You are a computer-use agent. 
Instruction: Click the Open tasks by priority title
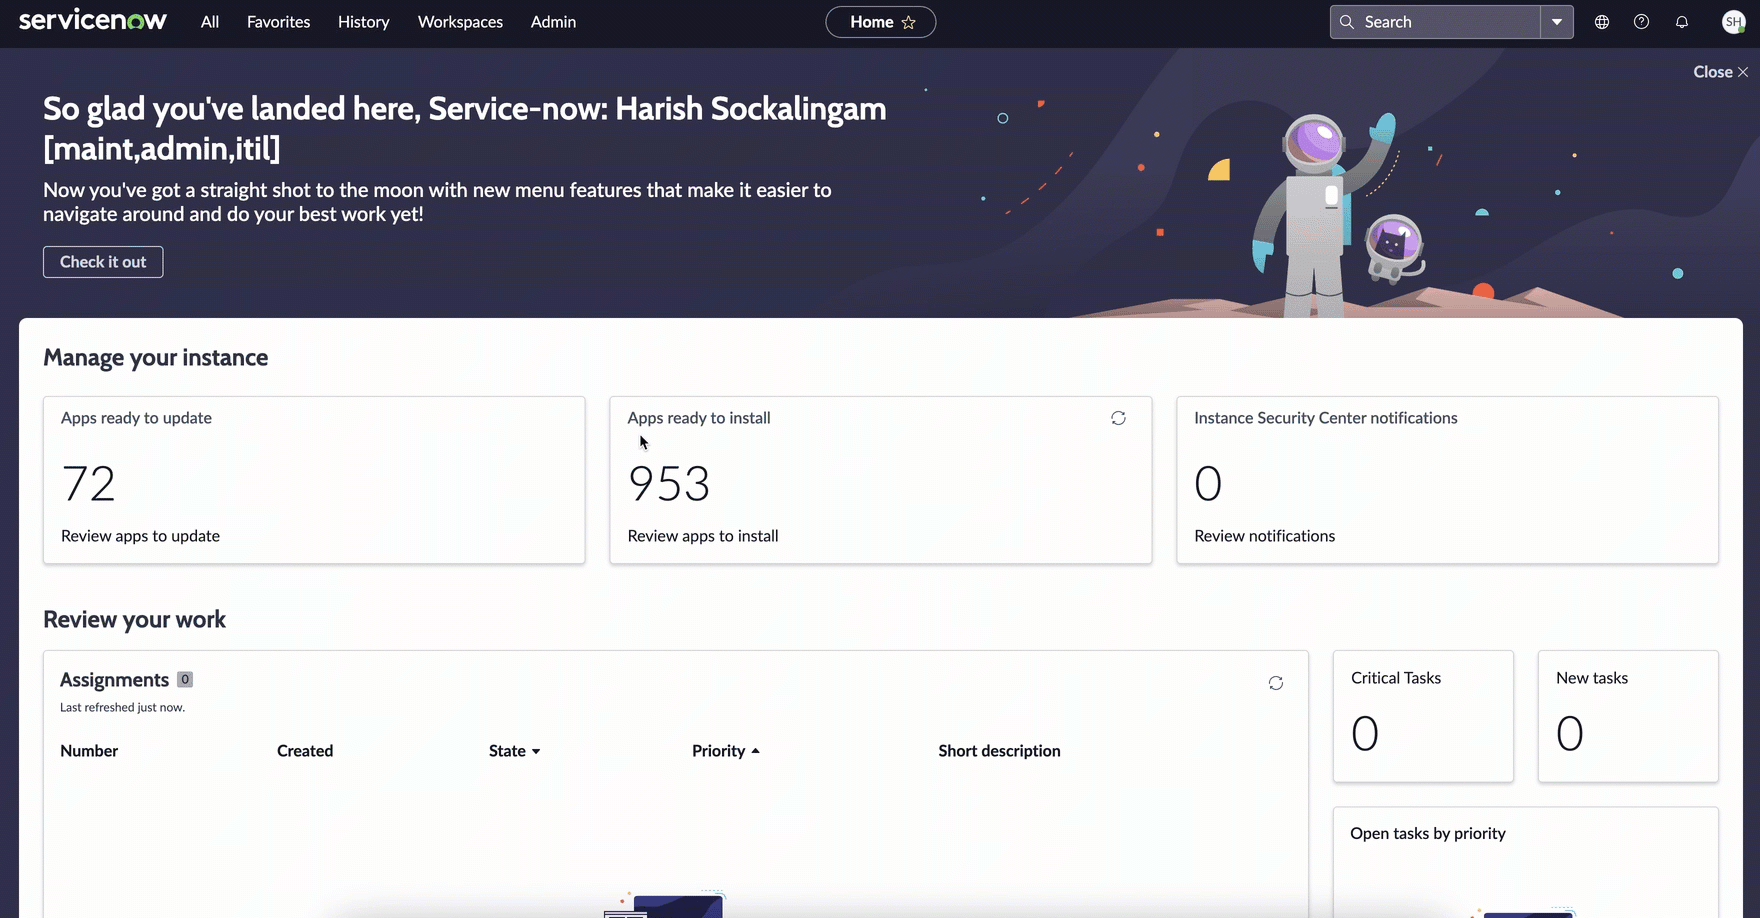[1428, 834]
